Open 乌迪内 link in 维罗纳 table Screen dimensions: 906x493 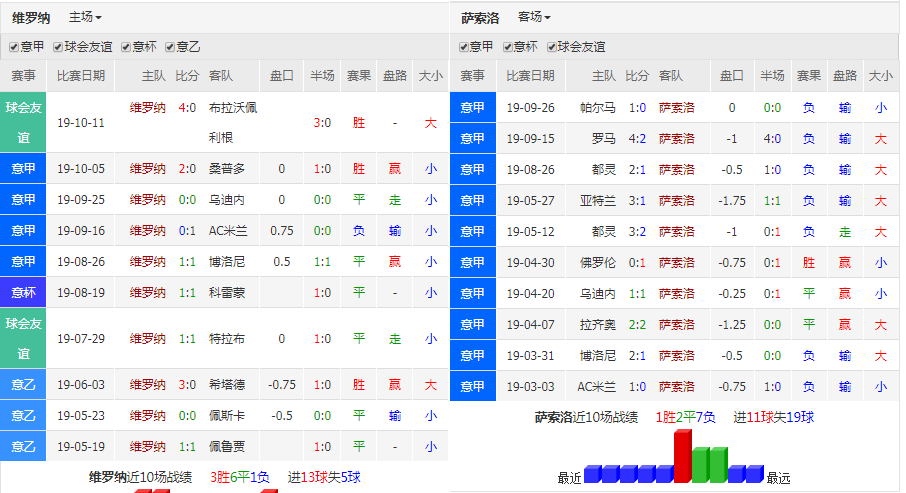coord(226,200)
